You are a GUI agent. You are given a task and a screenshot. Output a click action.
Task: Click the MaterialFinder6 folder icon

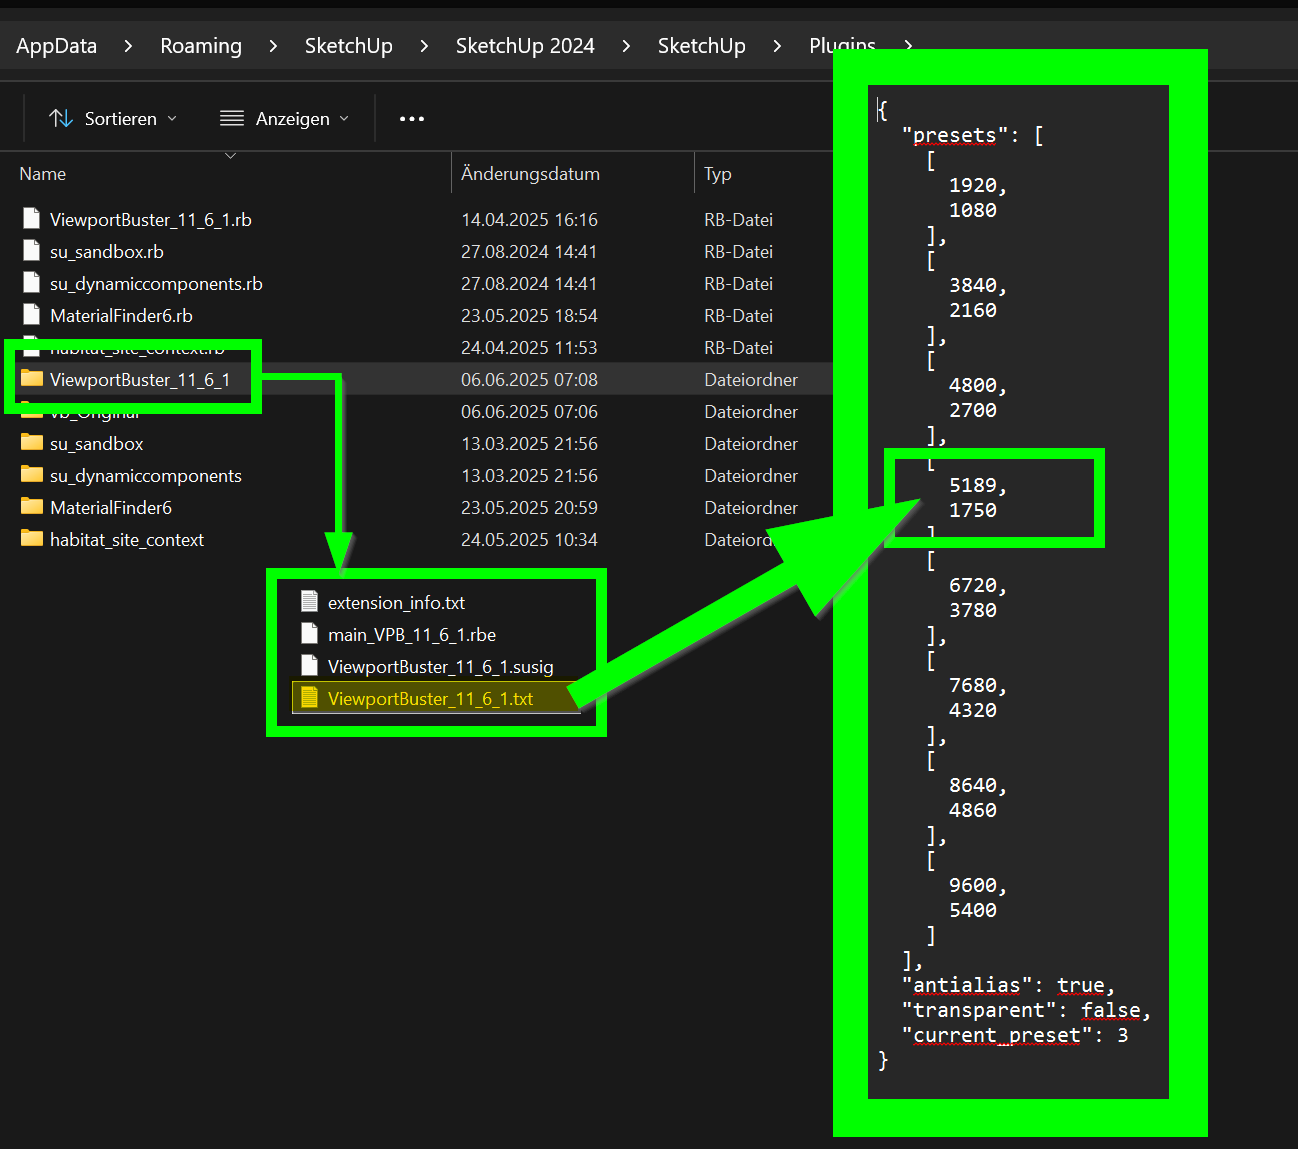(32, 507)
